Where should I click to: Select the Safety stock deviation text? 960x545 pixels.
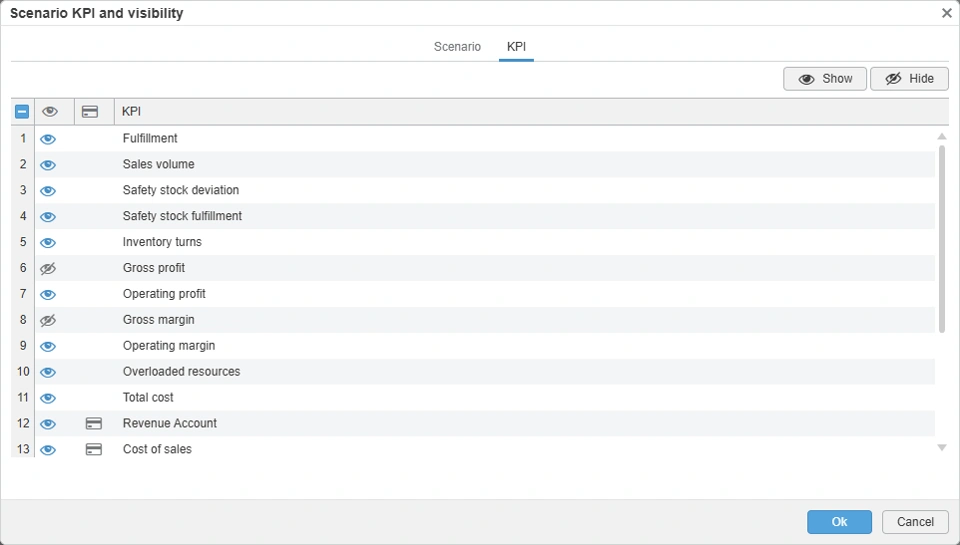[181, 190]
